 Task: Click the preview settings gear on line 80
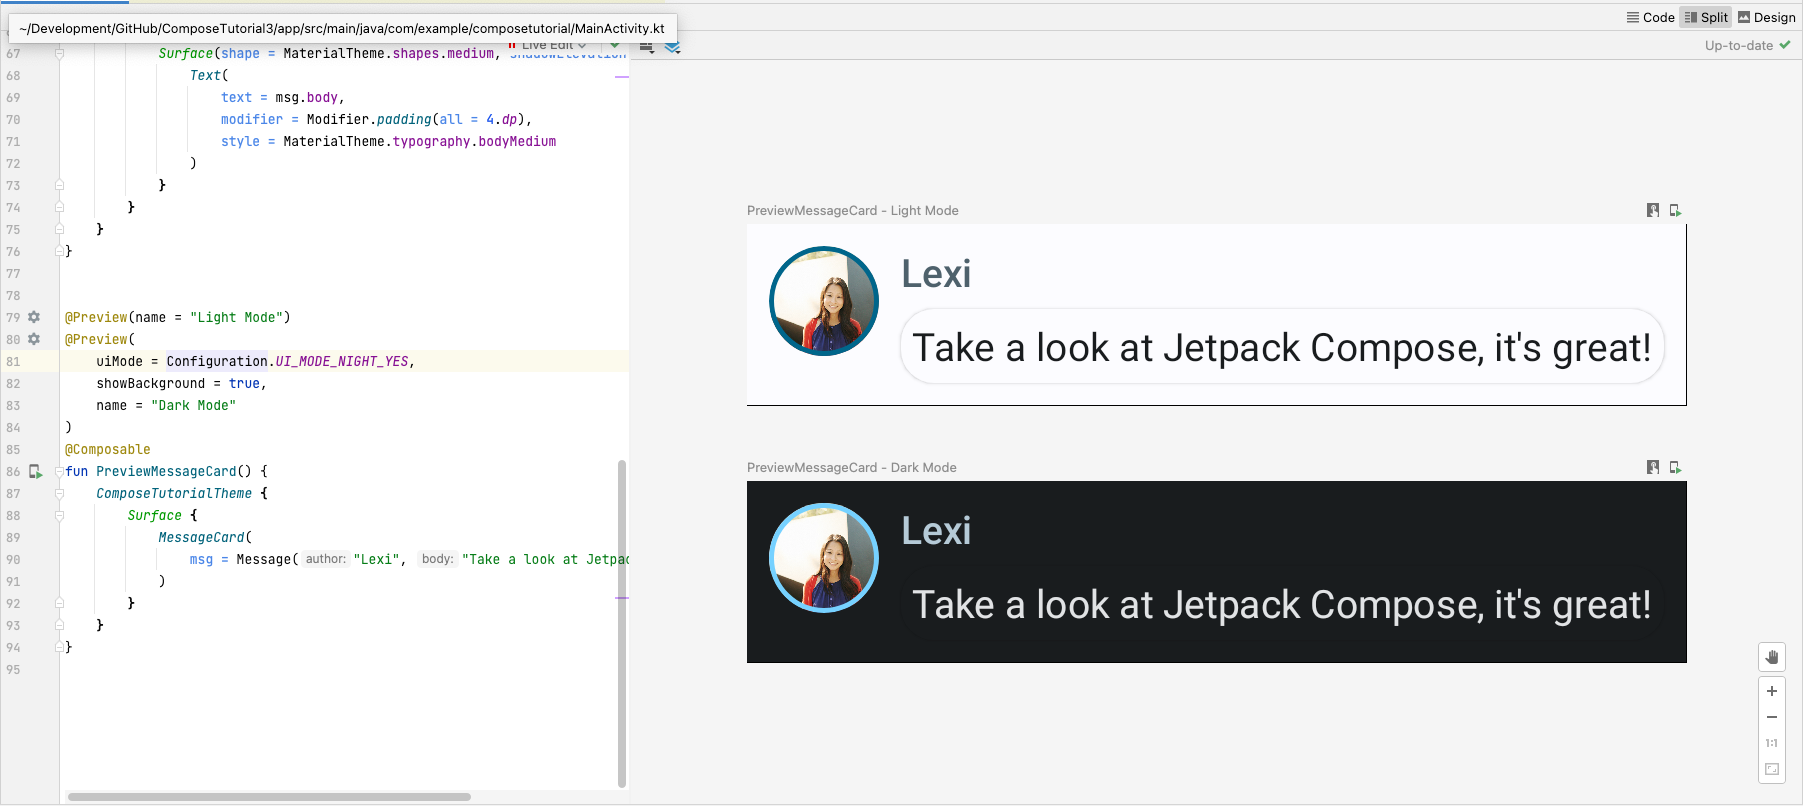click(x=34, y=339)
